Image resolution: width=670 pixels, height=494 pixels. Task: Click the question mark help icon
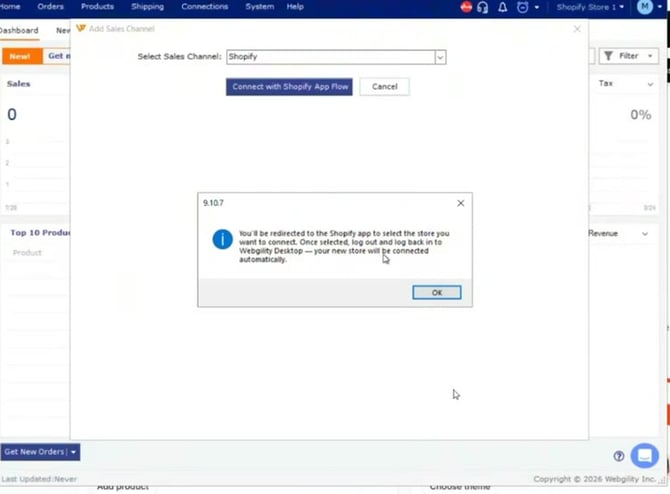pyautogui.click(x=618, y=456)
